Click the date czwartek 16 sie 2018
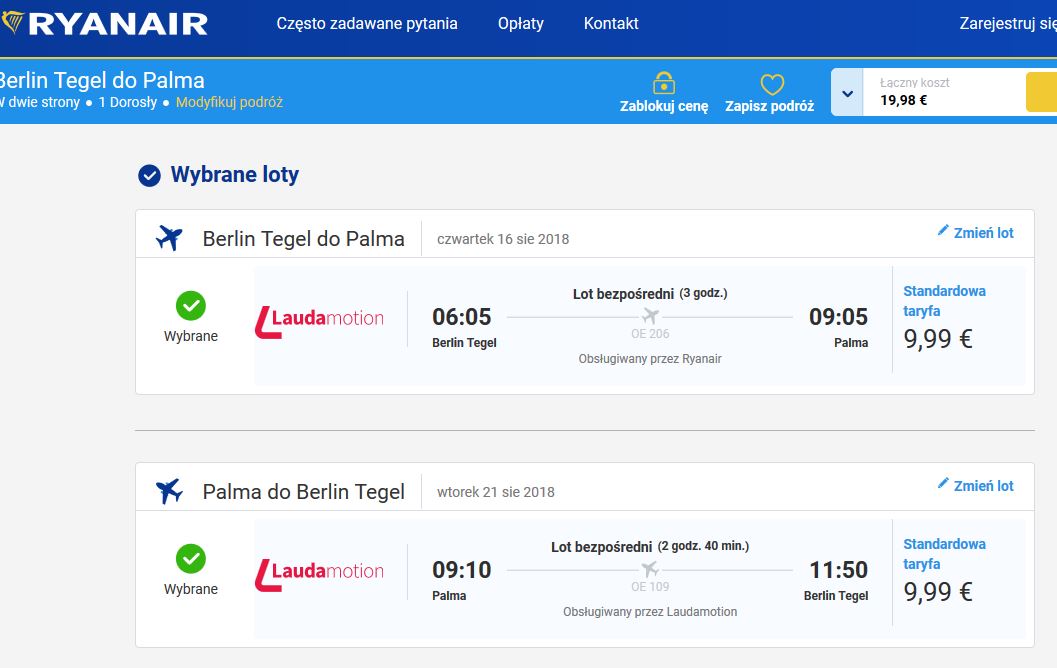The image size is (1057, 668). click(x=503, y=239)
